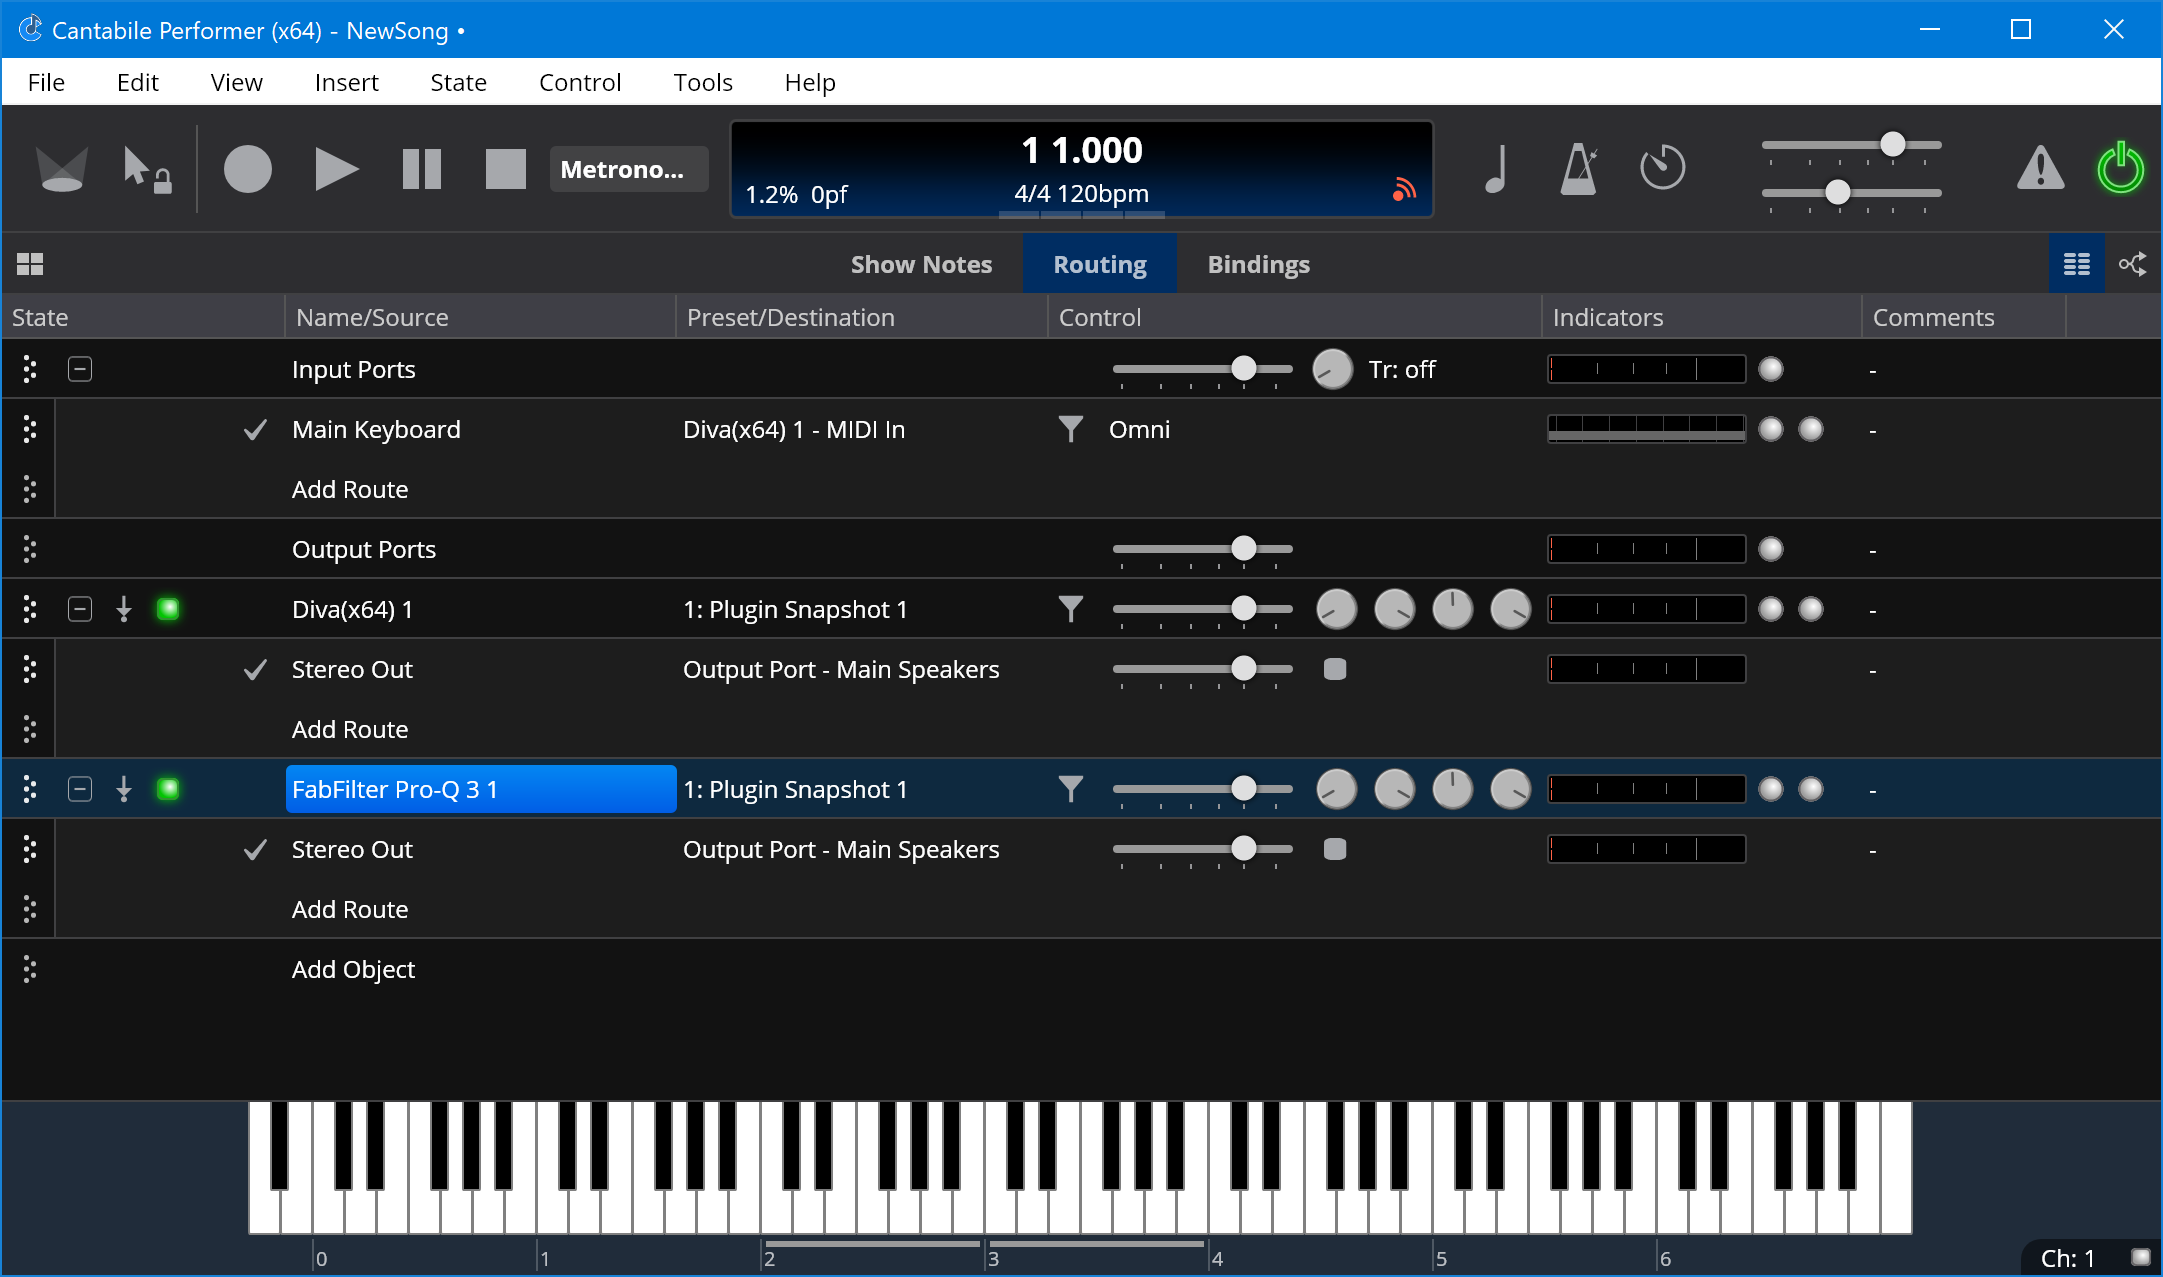Image resolution: width=2163 pixels, height=1277 pixels.
Task: Collapse the Input Ports section
Action: tap(80, 369)
